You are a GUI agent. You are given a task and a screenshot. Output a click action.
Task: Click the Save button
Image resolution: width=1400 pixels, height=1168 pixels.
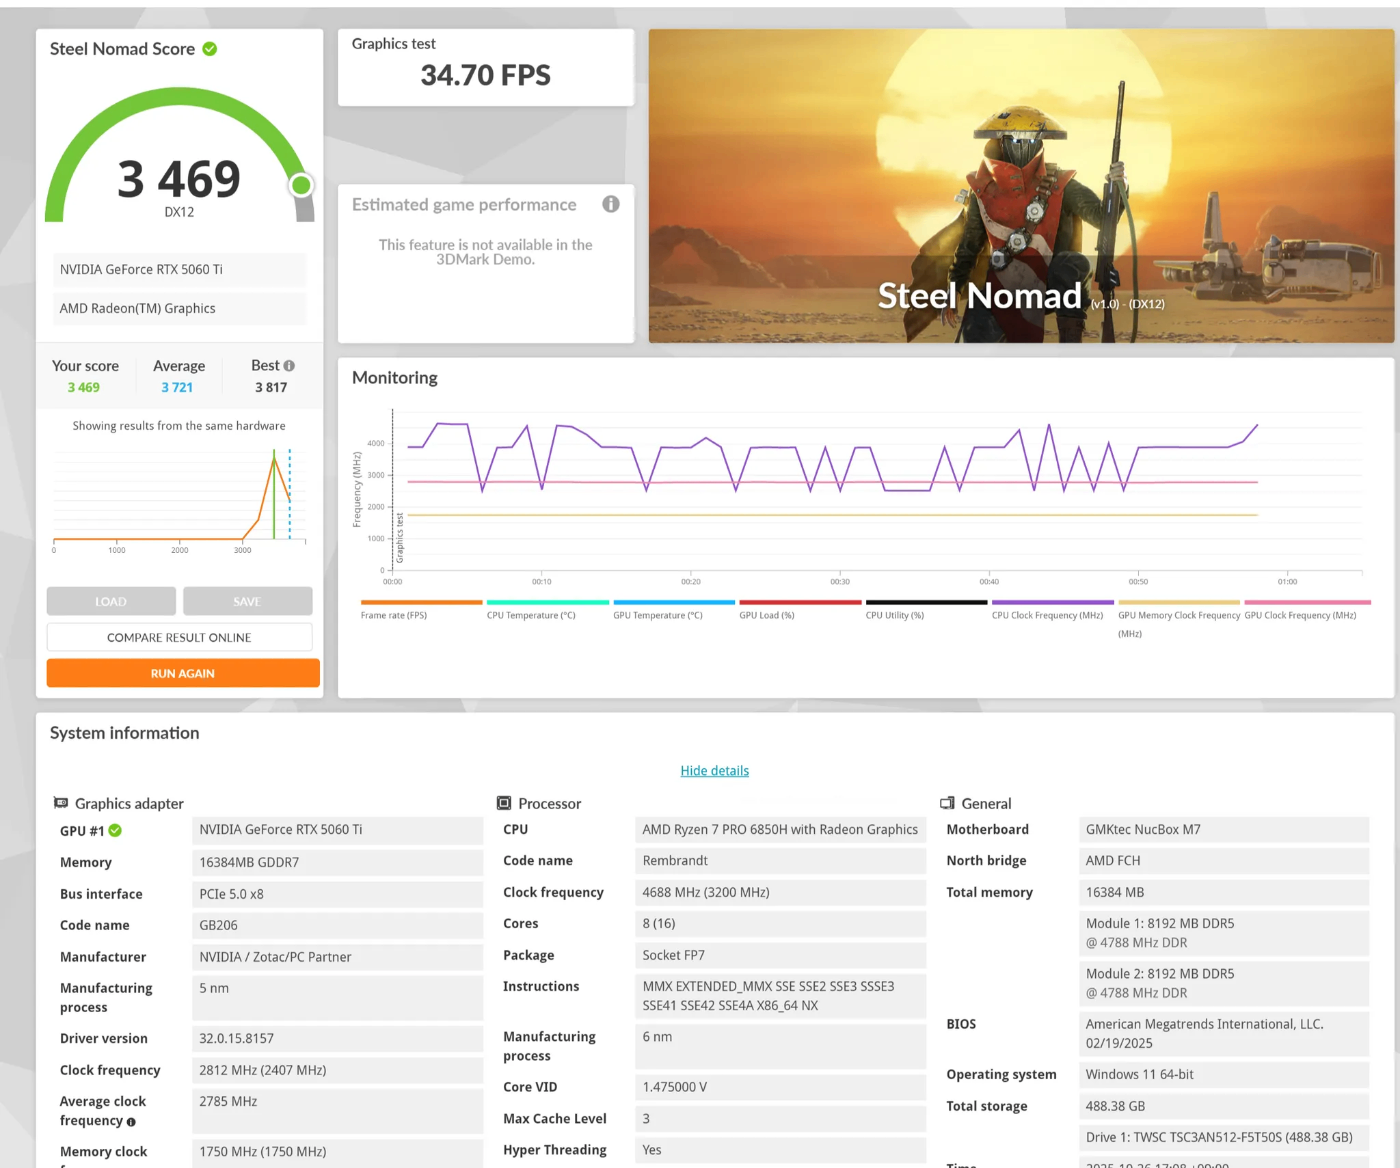tap(247, 601)
